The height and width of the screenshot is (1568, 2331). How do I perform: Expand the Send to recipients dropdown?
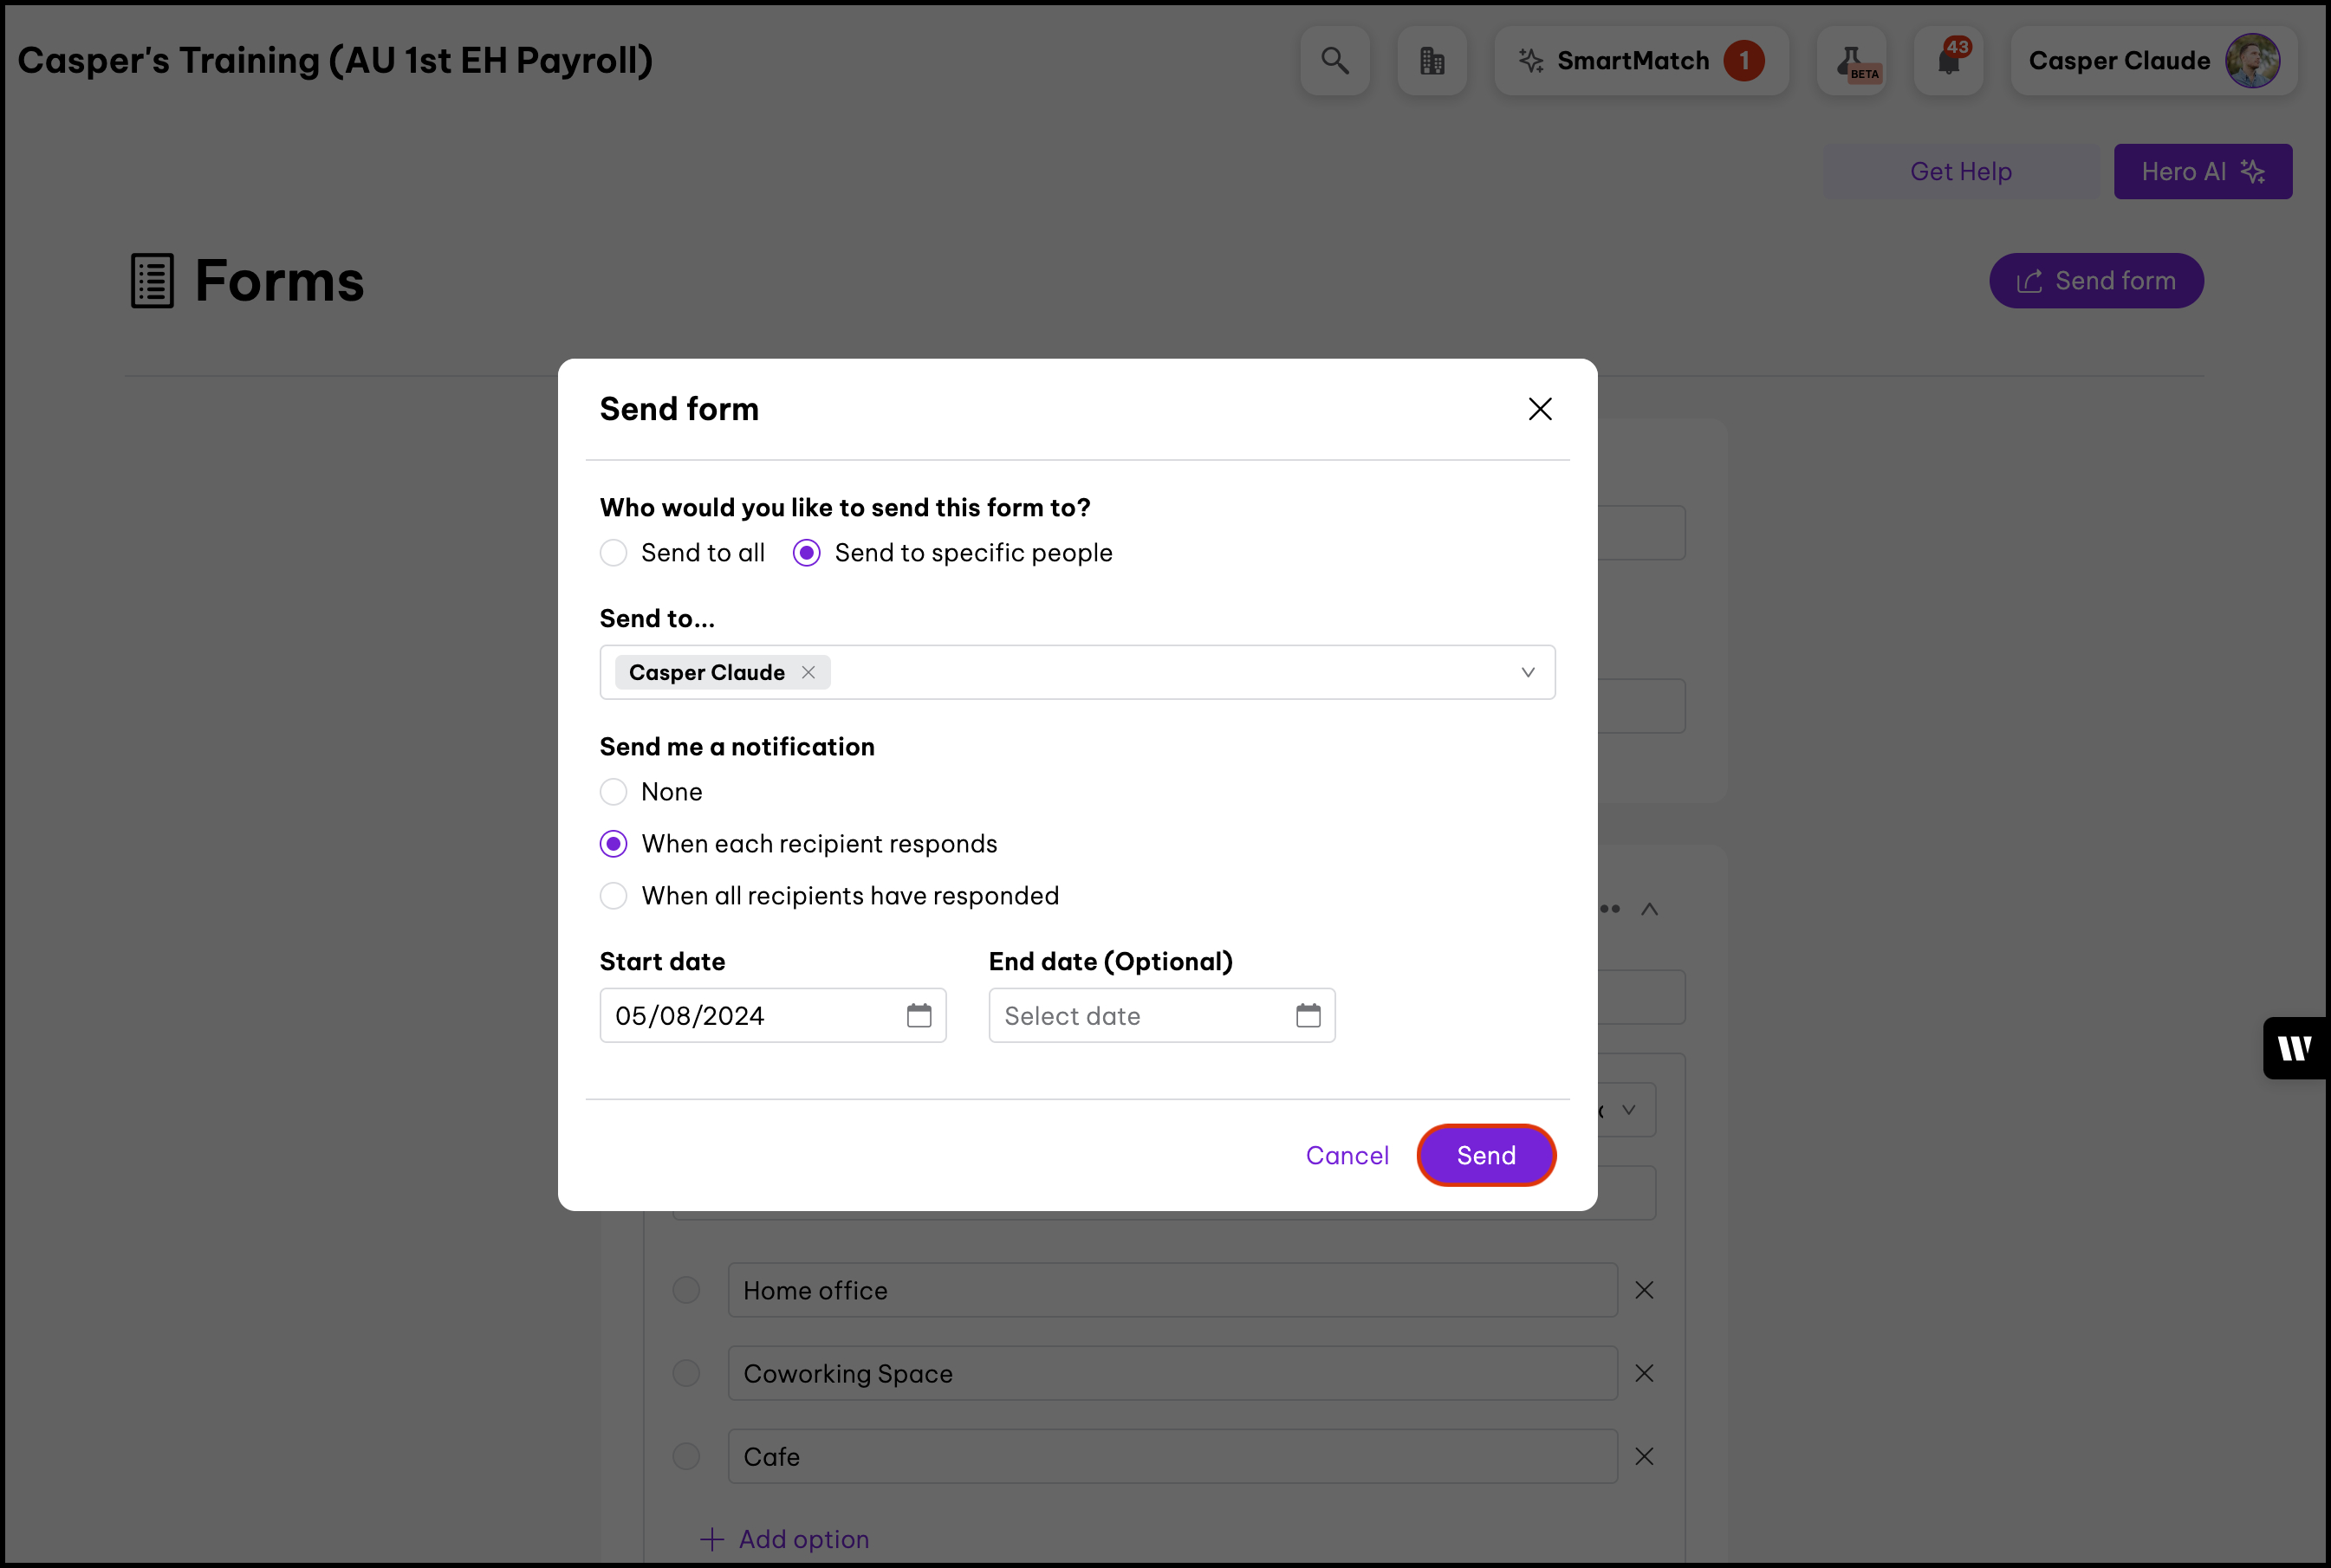pos(1527,673)
